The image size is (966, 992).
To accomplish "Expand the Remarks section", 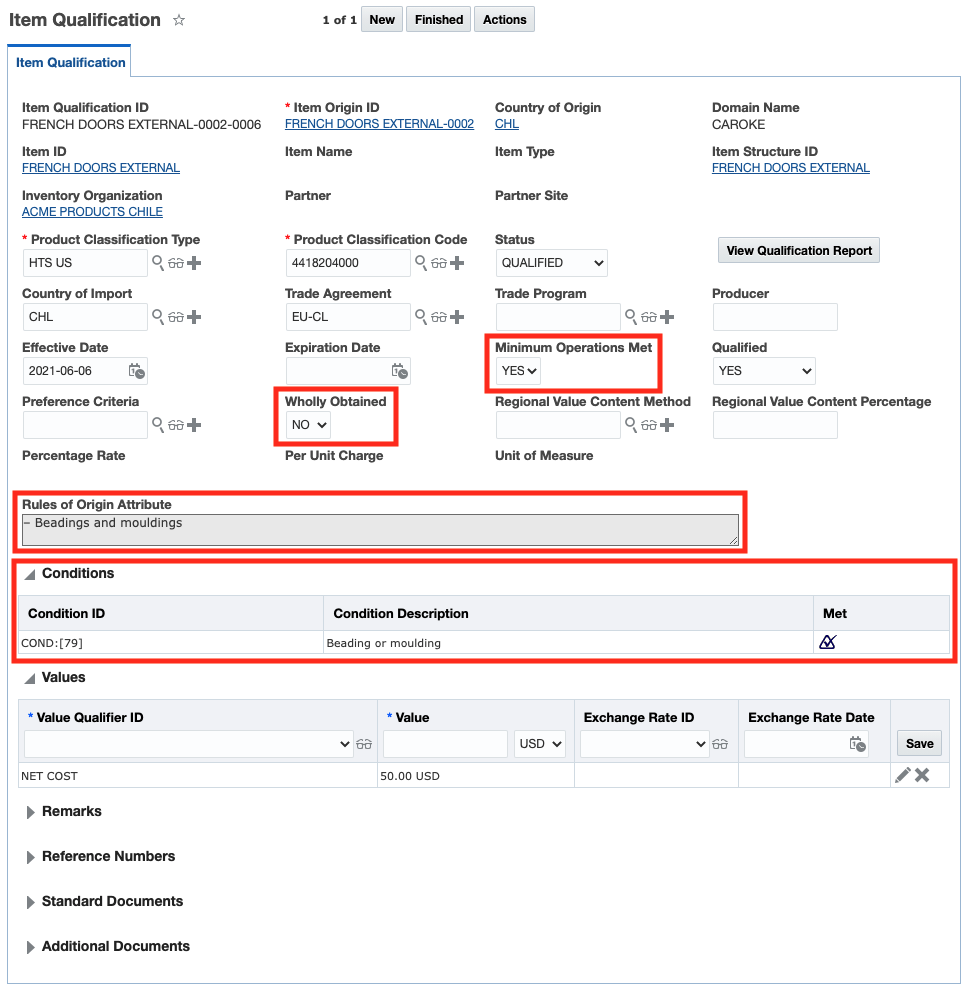I will 31,812.
